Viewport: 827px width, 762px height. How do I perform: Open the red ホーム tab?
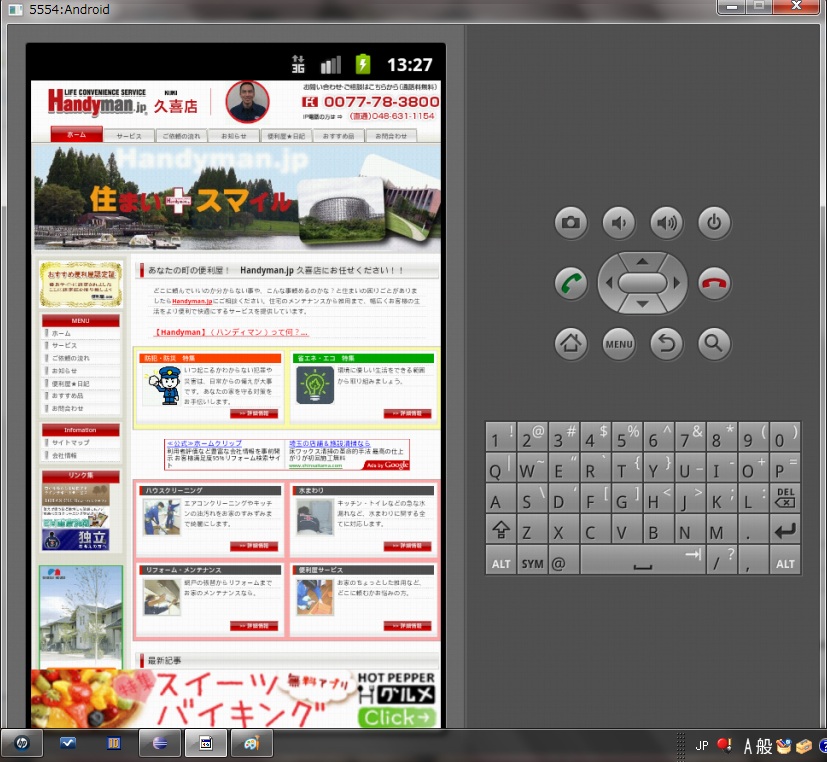point(76,134)
